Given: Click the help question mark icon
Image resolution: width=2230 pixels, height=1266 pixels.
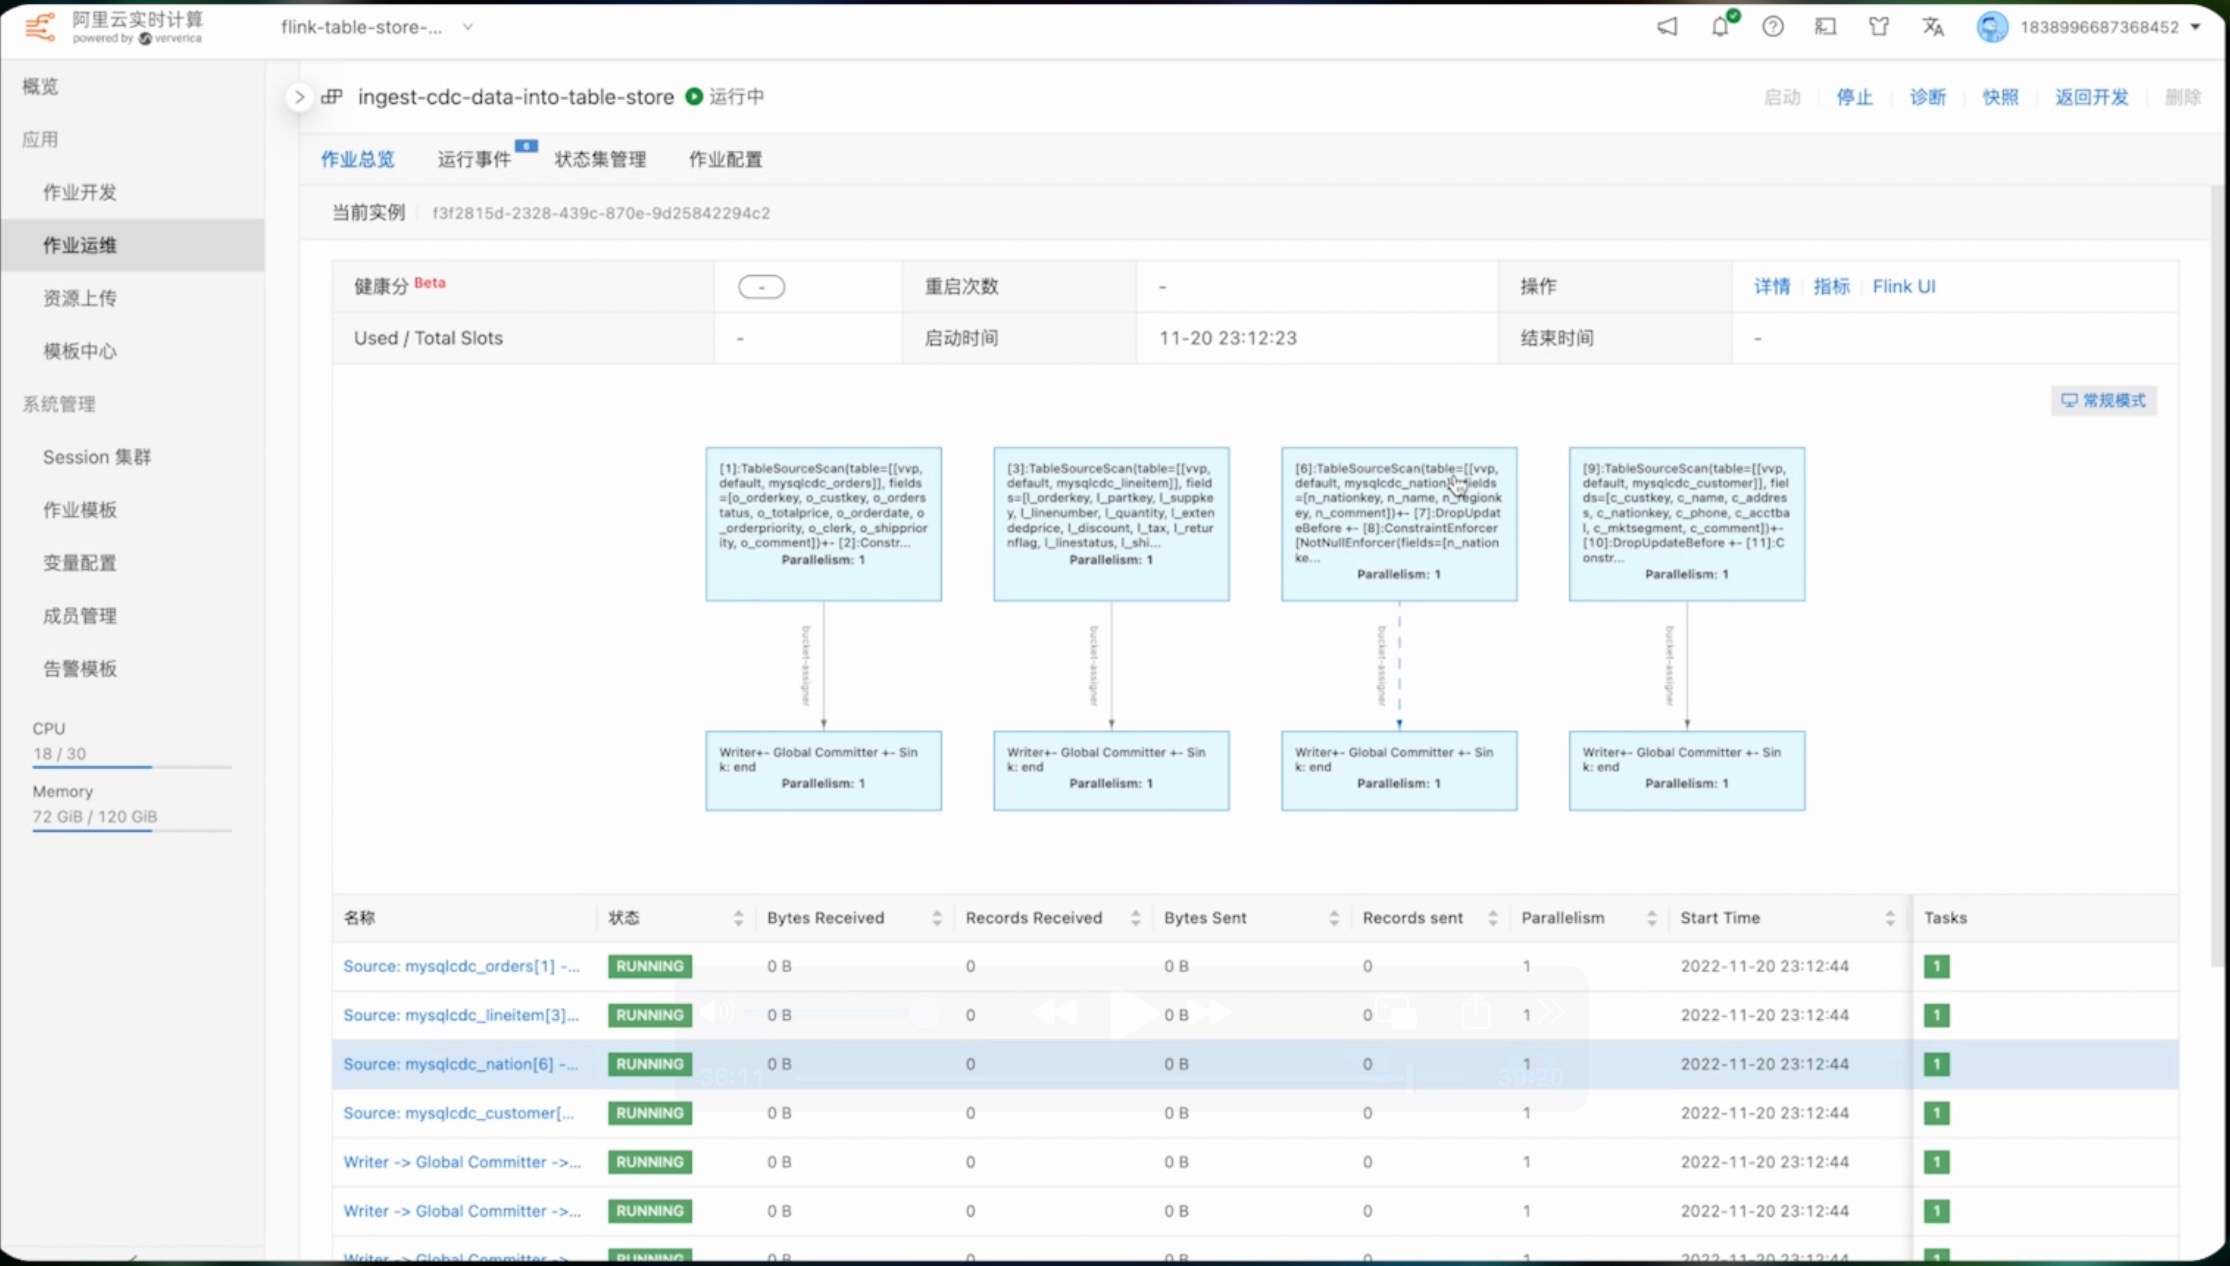Looking at the screenshot, I should tap(1773, 27).
